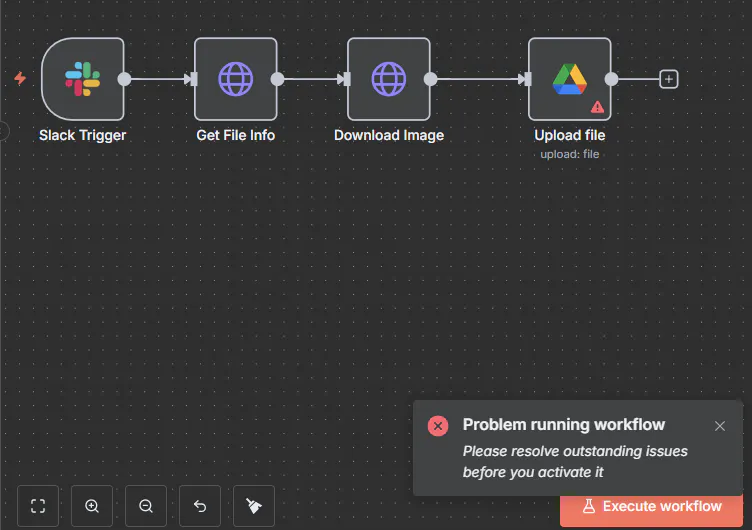The width and height of the screenshot is (752, 530).
Task: Tidy up workflow with broom icon
Action: coord(254,506)
